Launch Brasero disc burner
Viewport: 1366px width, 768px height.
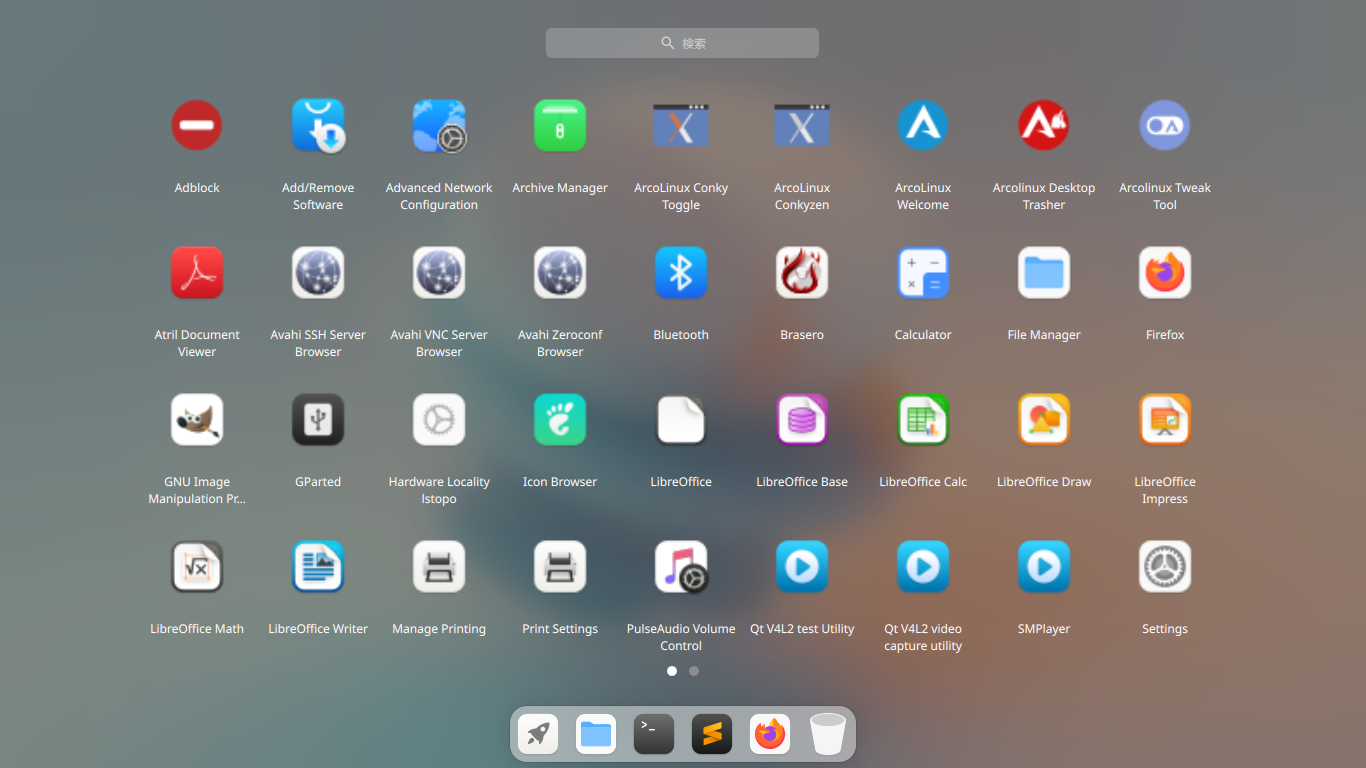[x=802, y=272]
